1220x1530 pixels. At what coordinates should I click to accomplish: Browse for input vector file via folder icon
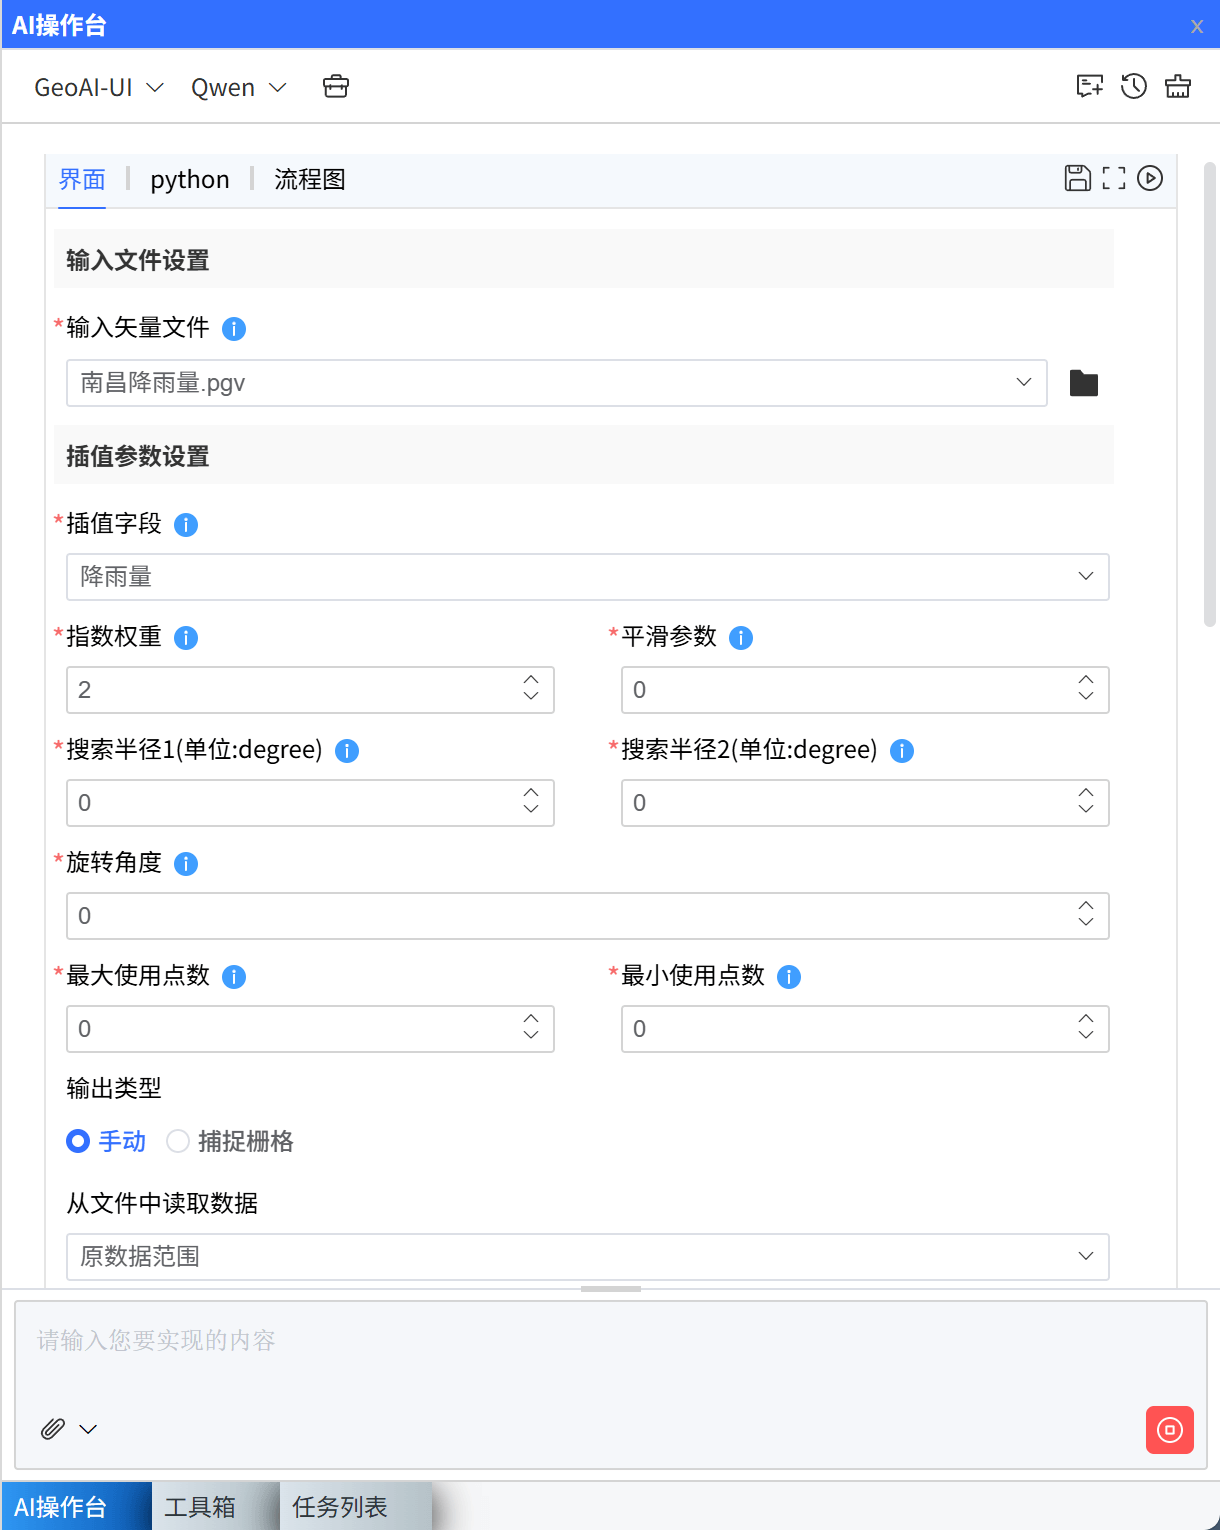click(x=1083, y=383)
